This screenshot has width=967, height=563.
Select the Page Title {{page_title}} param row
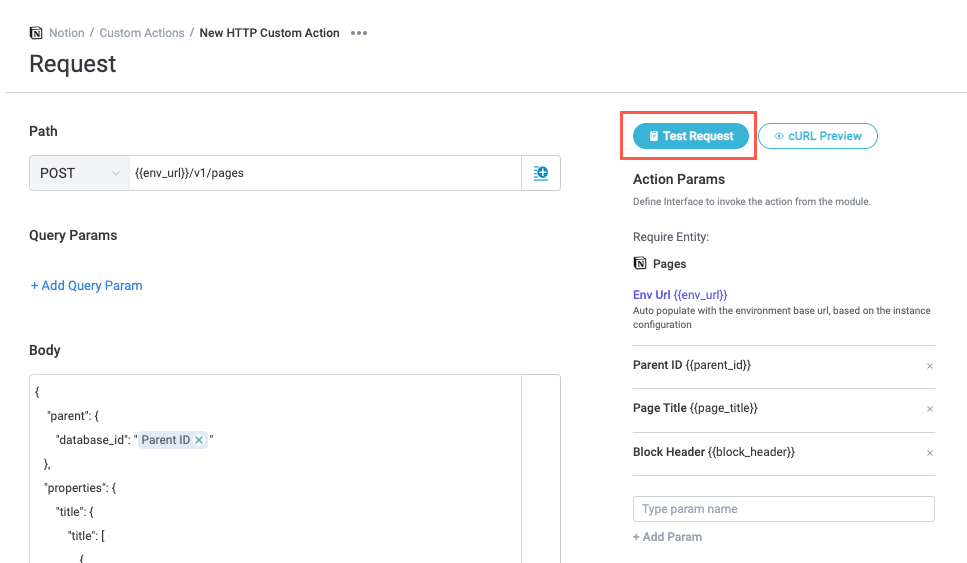click(x=784, y=409)
